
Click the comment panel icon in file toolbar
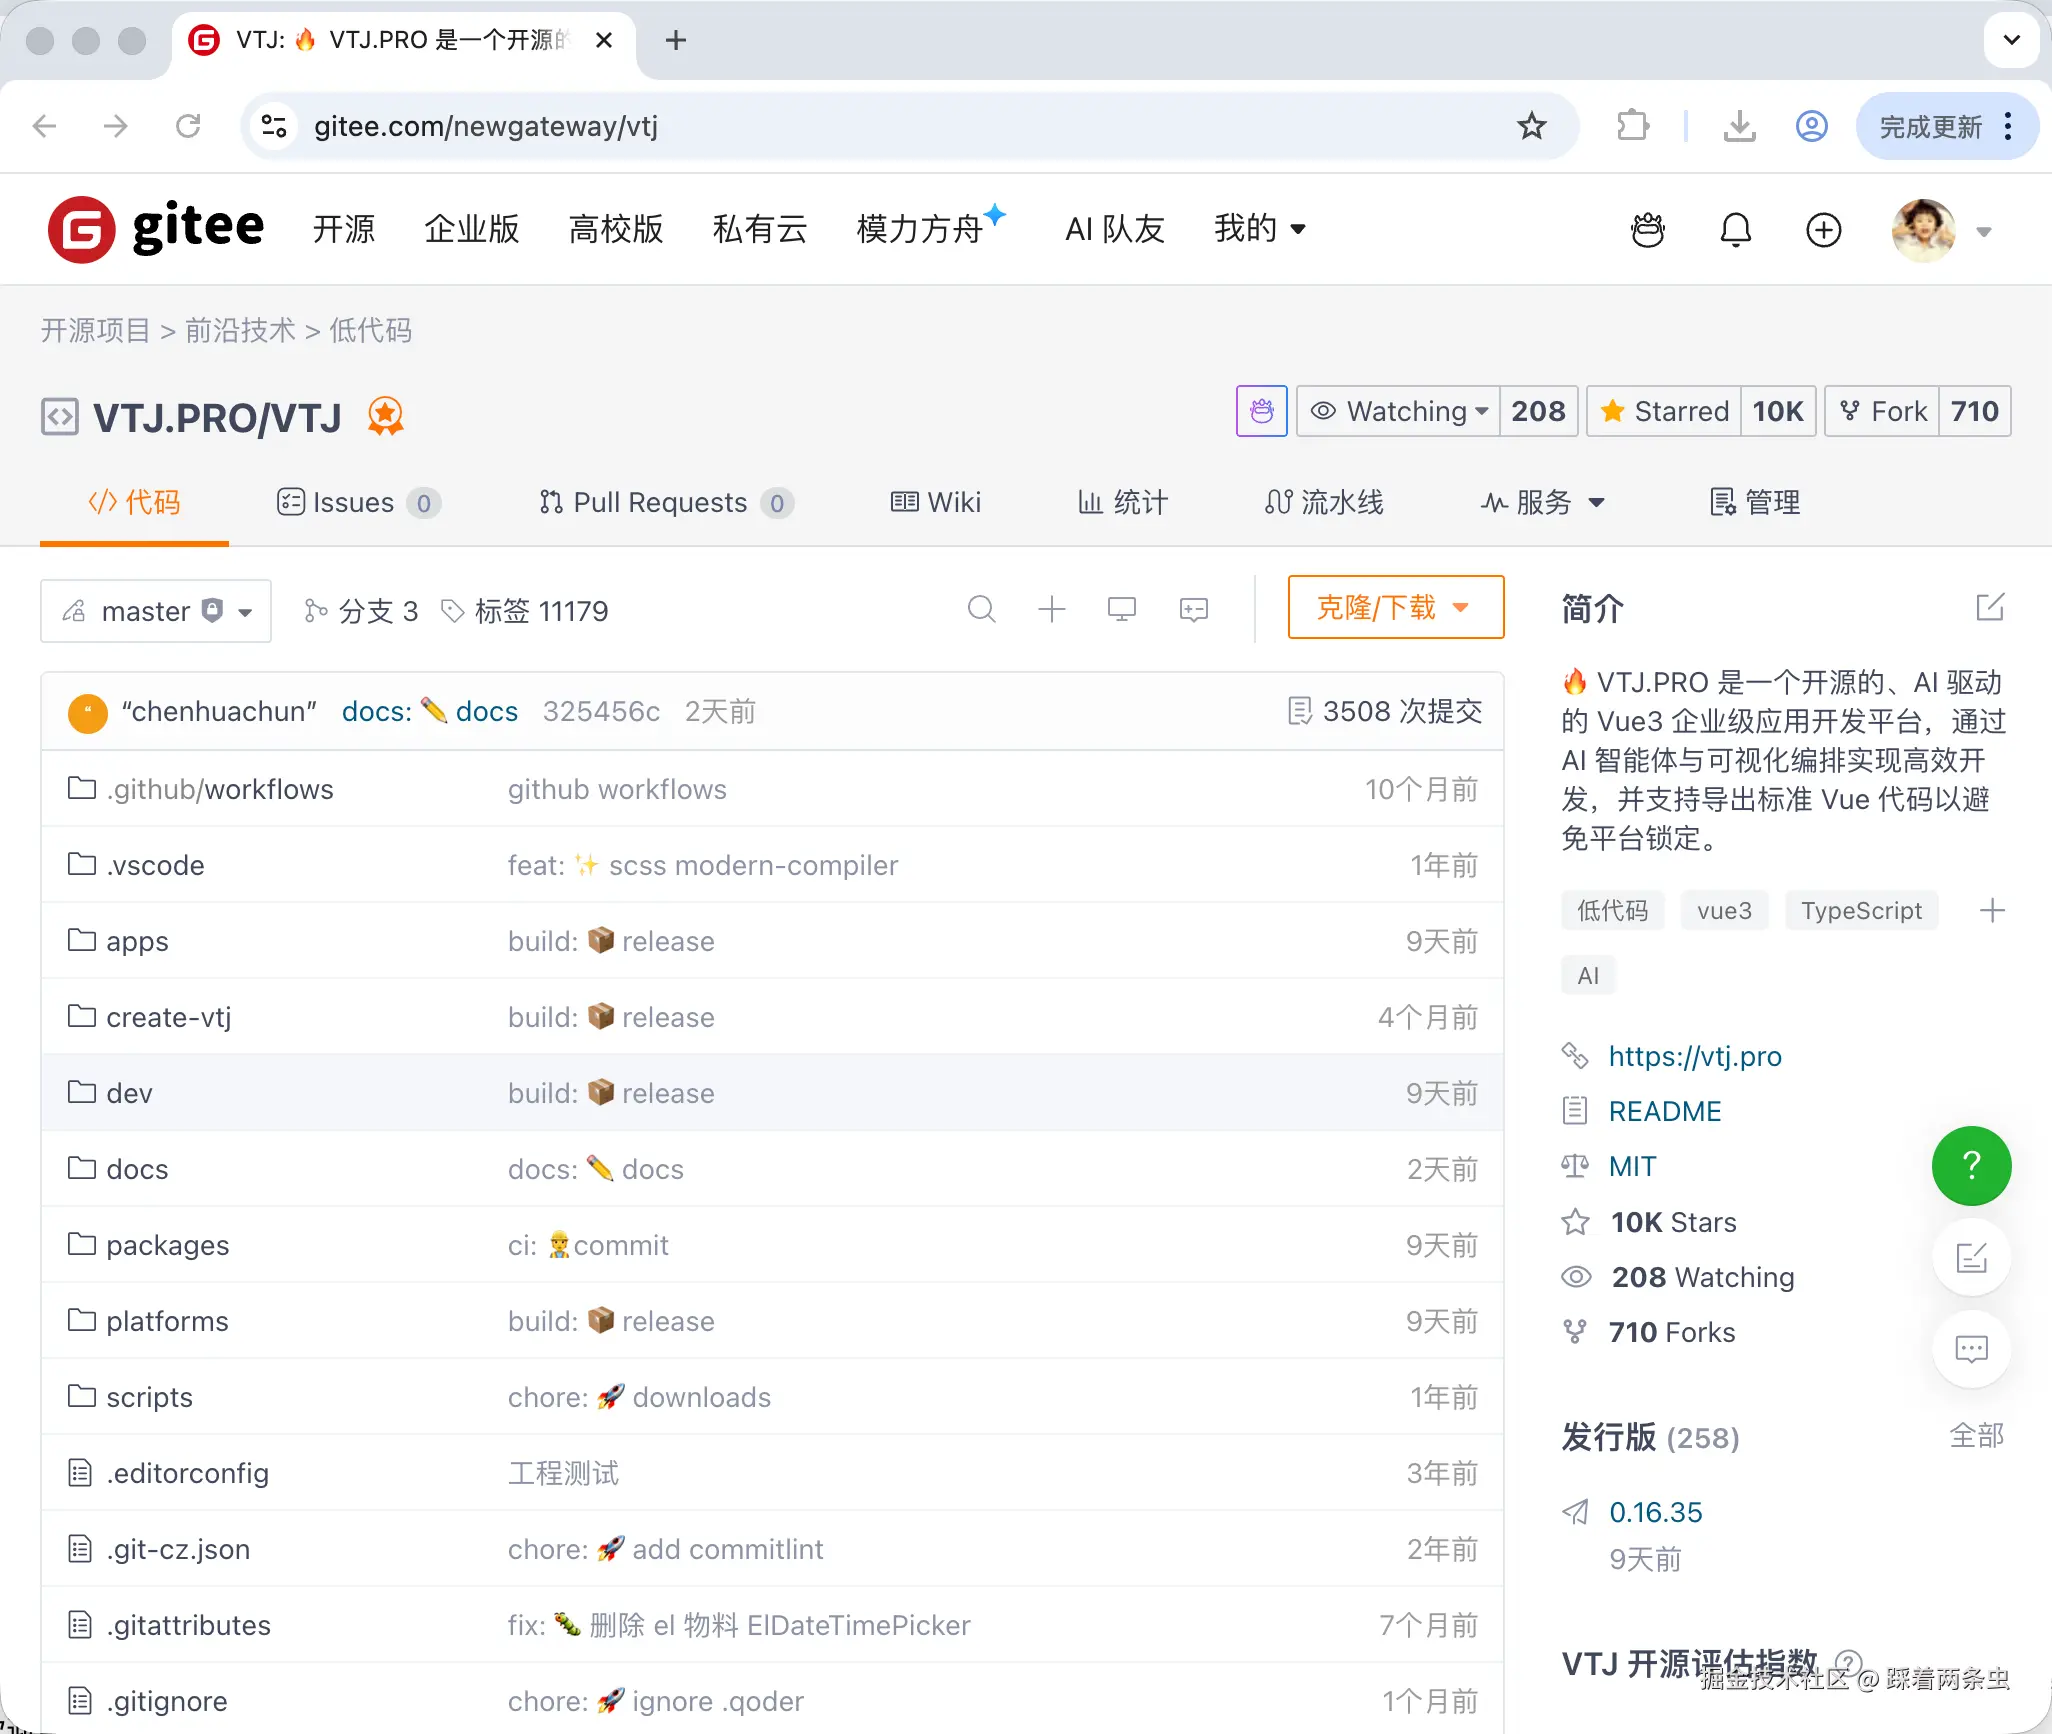click(x=1194, y=609)
